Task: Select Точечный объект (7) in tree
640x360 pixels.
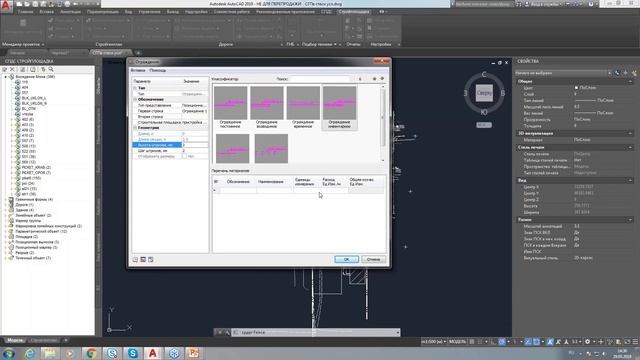Action: click(33, 258)
